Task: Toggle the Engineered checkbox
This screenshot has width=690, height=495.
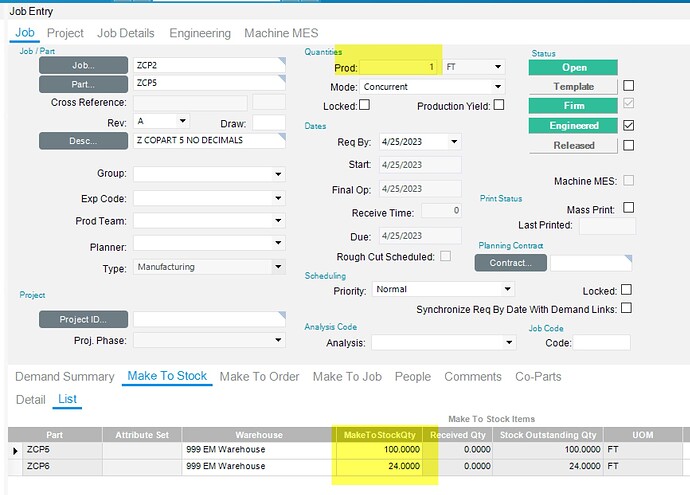Action: coord(628,125)
